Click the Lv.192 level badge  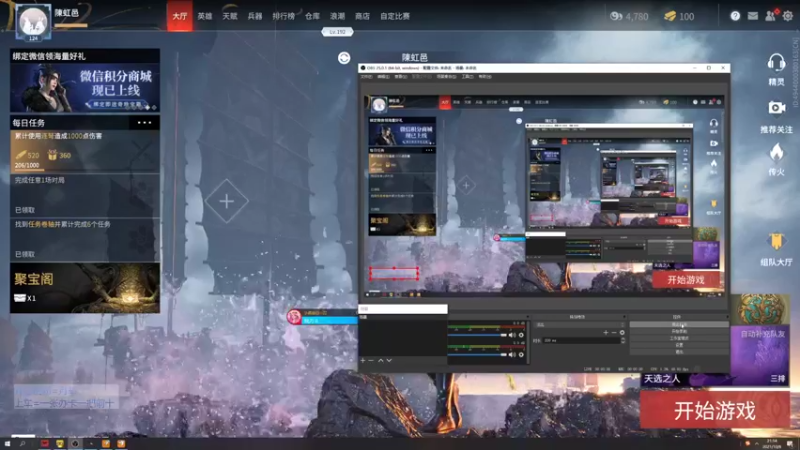337,32
